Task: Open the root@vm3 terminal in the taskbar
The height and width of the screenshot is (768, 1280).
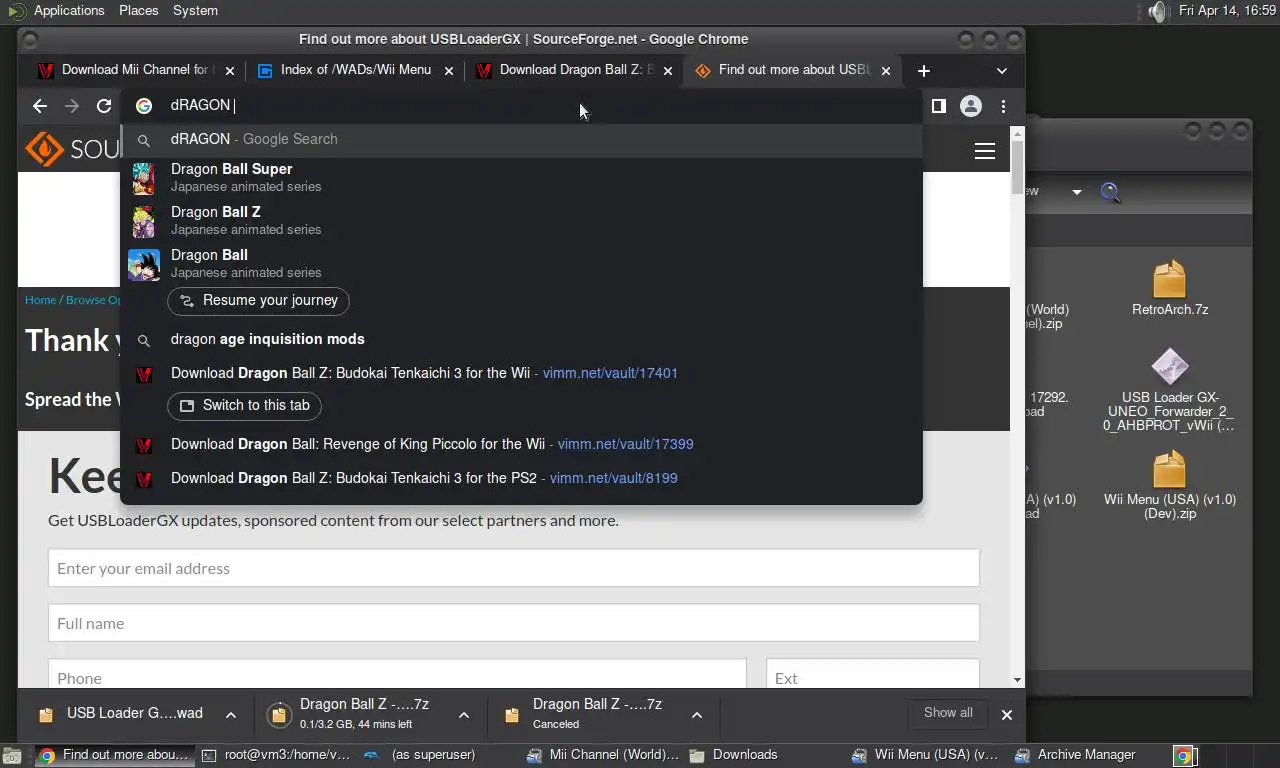Action: pyautogui.click(x=276, y=756)
